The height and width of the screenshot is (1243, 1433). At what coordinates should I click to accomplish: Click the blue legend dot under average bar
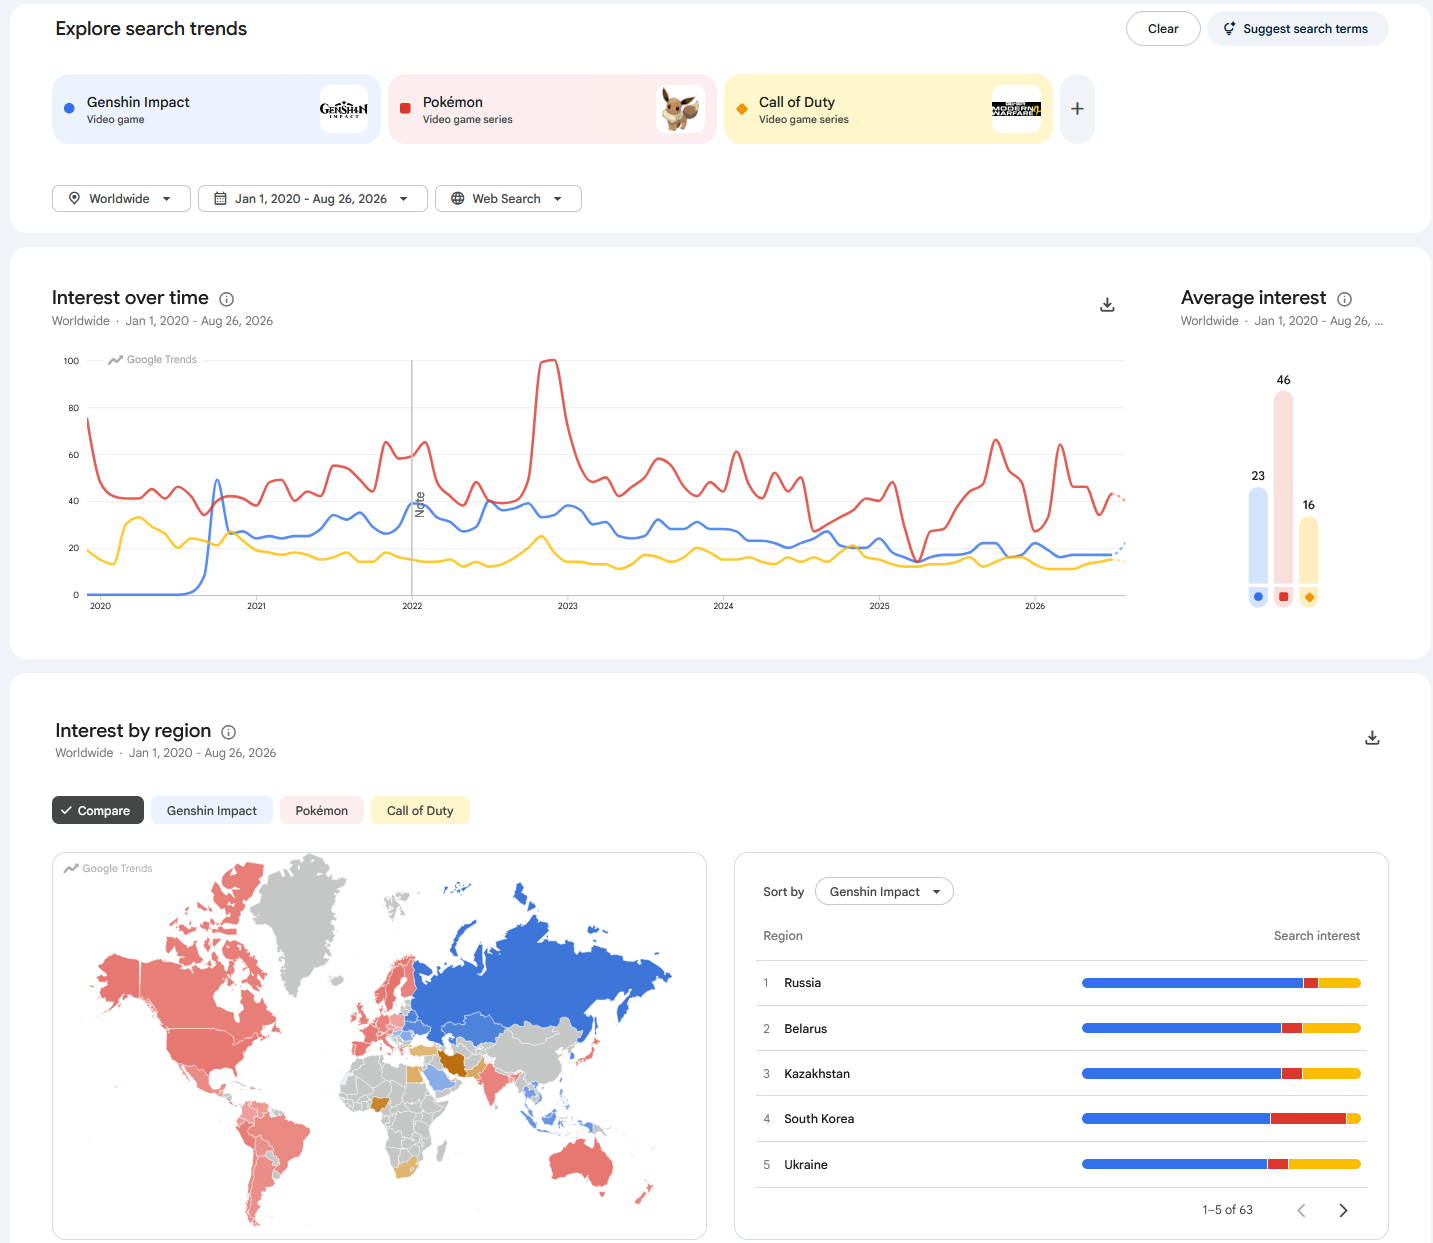pos(1258,597)
